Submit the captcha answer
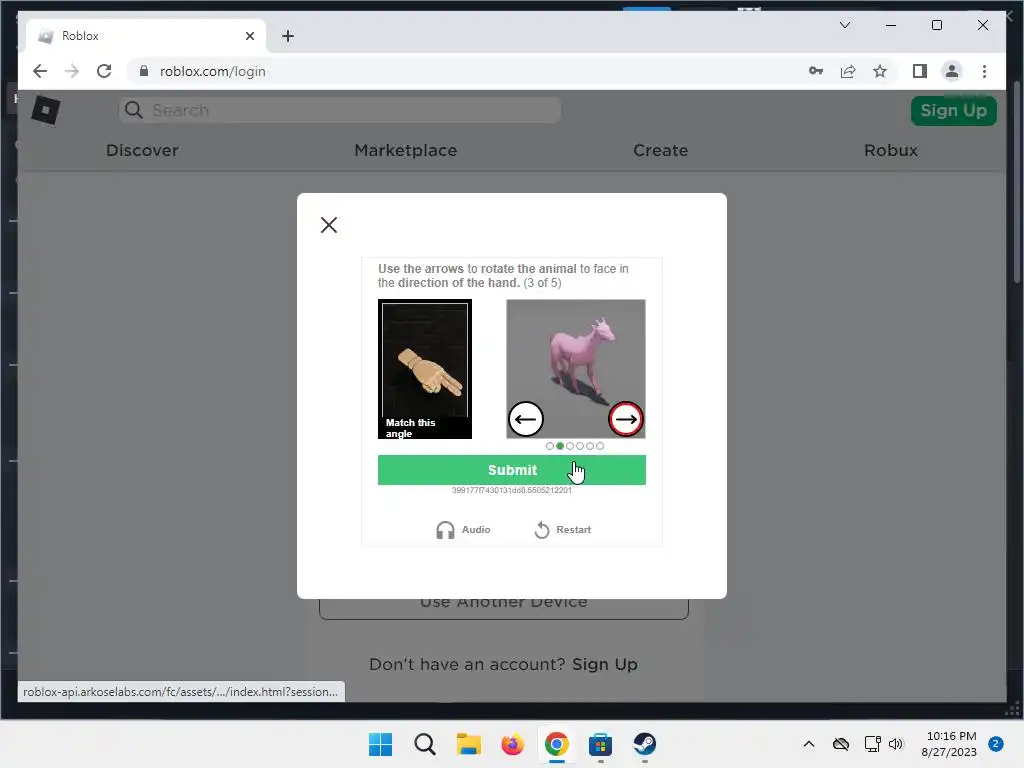 (511, 470)
